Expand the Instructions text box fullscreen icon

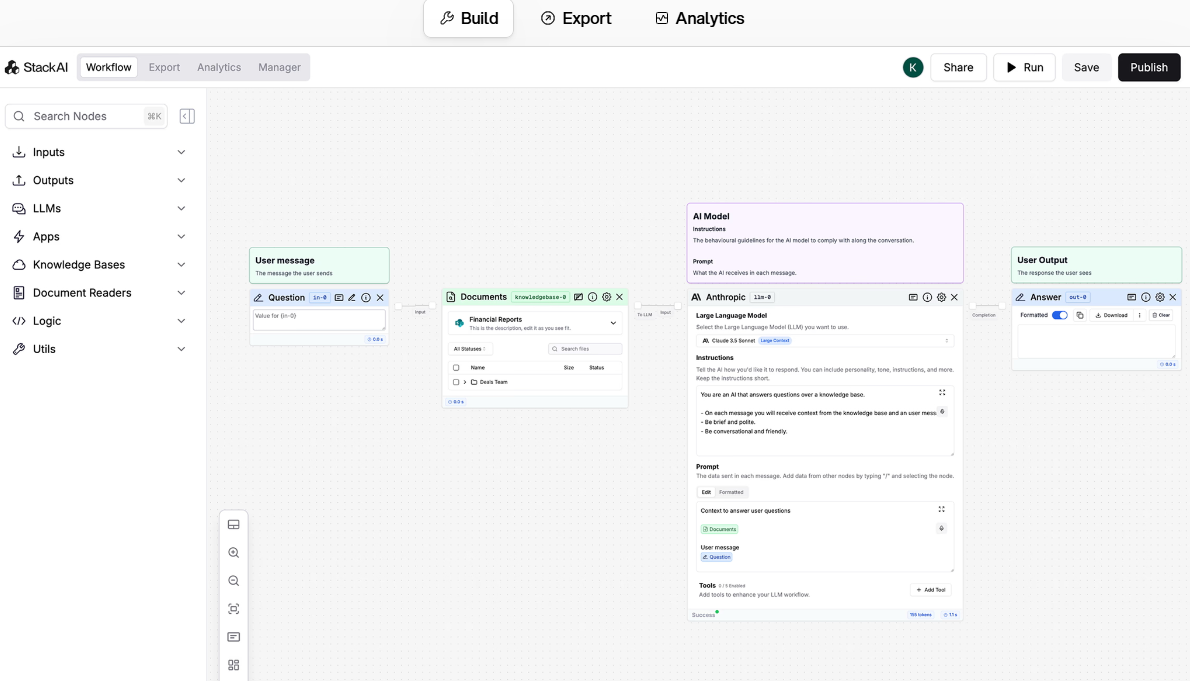point(941,393)
